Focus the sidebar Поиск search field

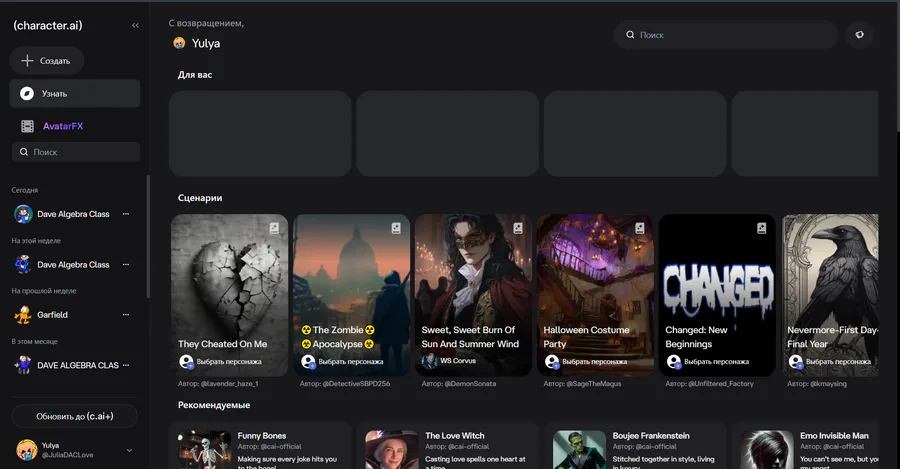(x=76, y=152)
